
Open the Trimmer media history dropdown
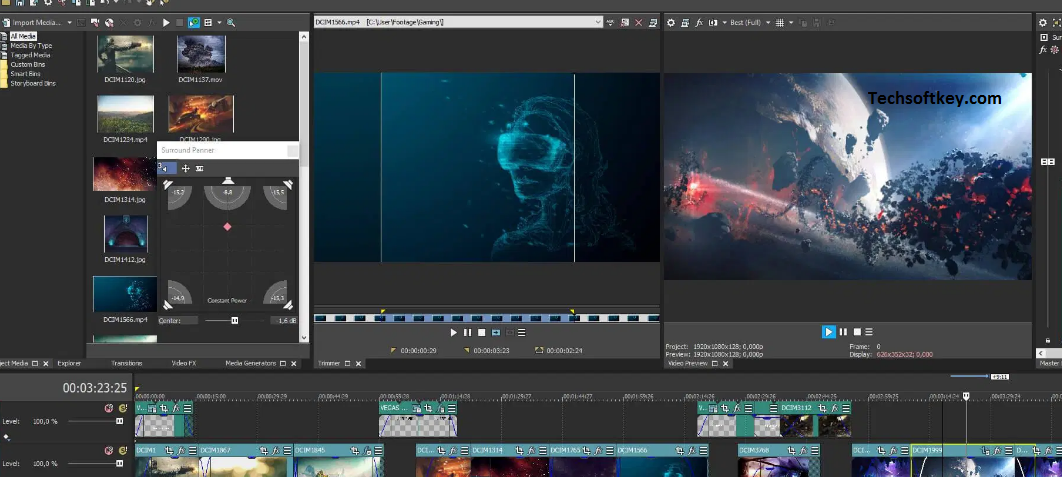(597, 22)
